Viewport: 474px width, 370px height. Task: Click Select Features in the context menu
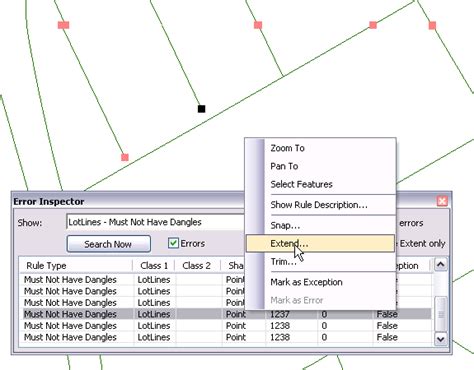click(301, 184)
